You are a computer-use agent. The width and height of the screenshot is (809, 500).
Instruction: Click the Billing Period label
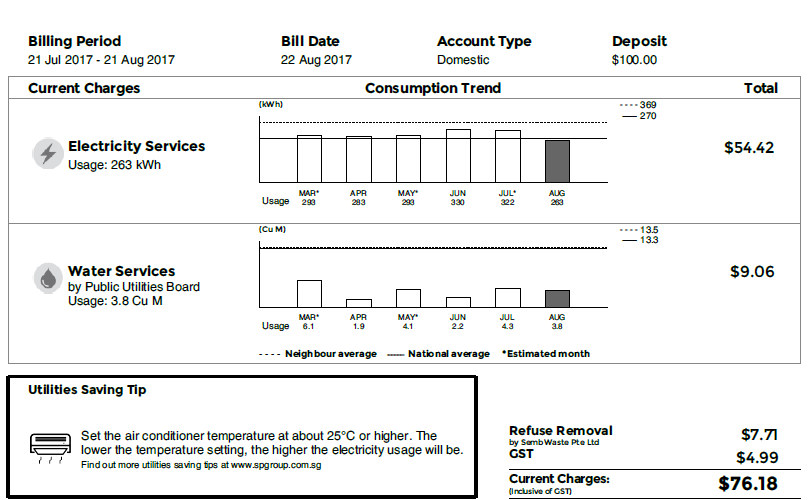coord(74,42)
